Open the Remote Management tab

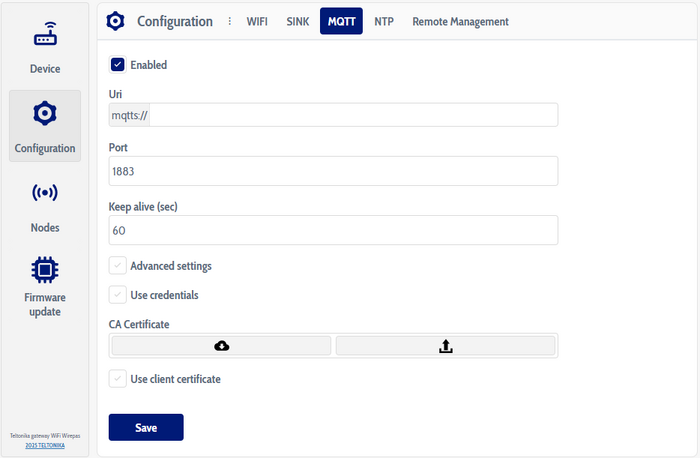click(x=460, y=21)
